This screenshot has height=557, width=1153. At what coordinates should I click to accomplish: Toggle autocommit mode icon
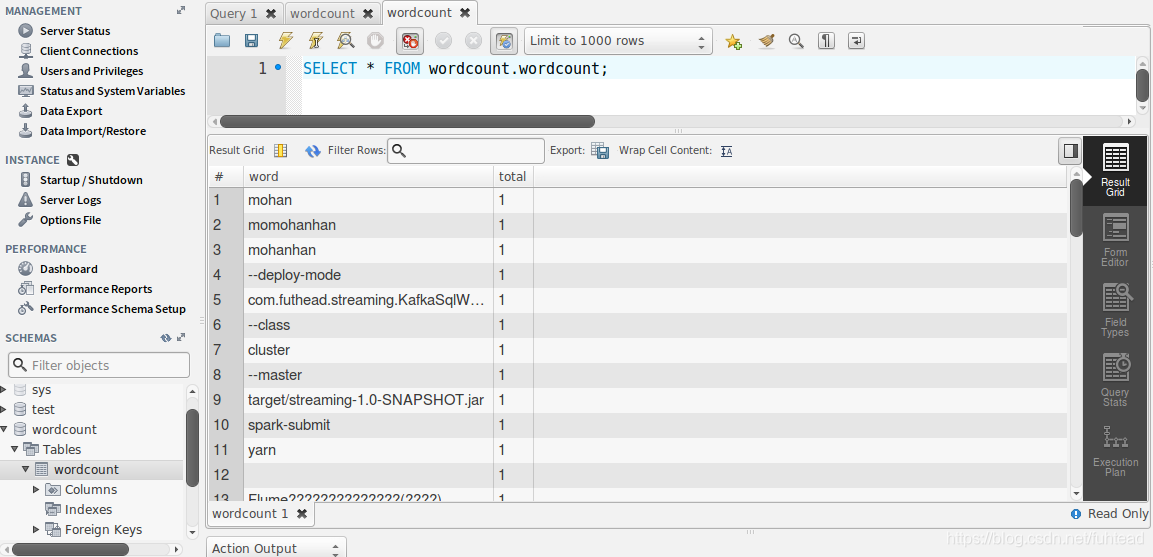pos(504,40)
